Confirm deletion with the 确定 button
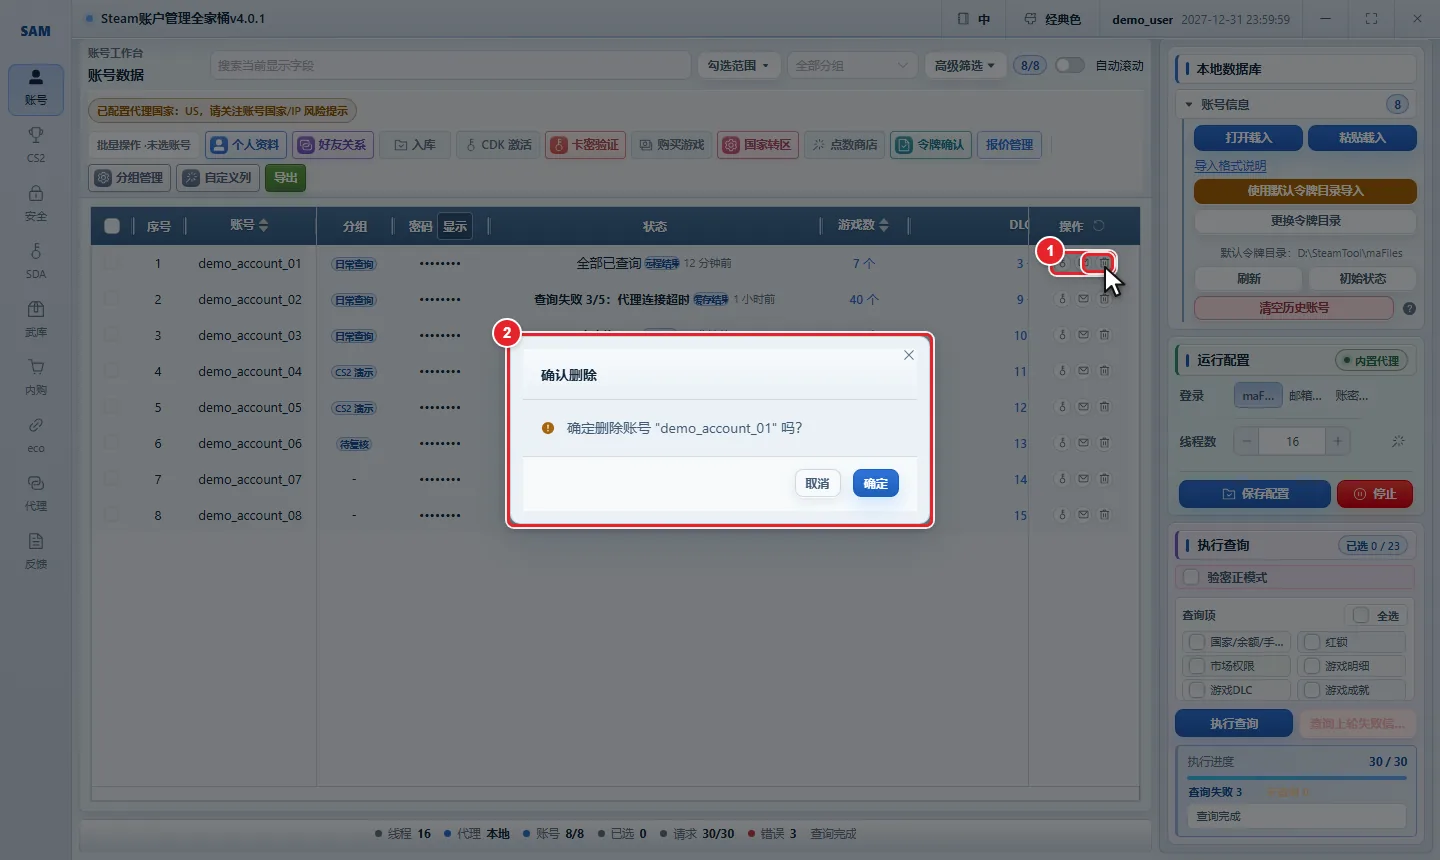 click(876, 483)
